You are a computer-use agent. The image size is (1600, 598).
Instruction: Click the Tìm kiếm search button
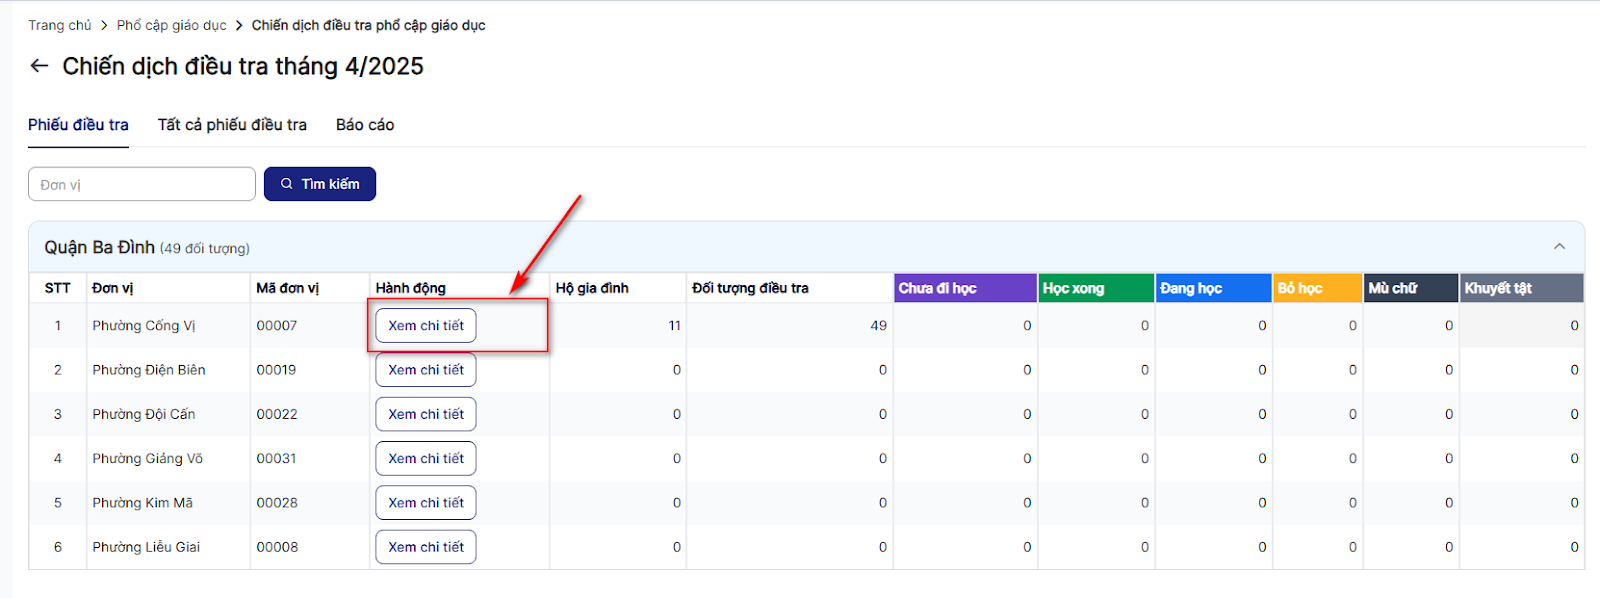[320, 184]
